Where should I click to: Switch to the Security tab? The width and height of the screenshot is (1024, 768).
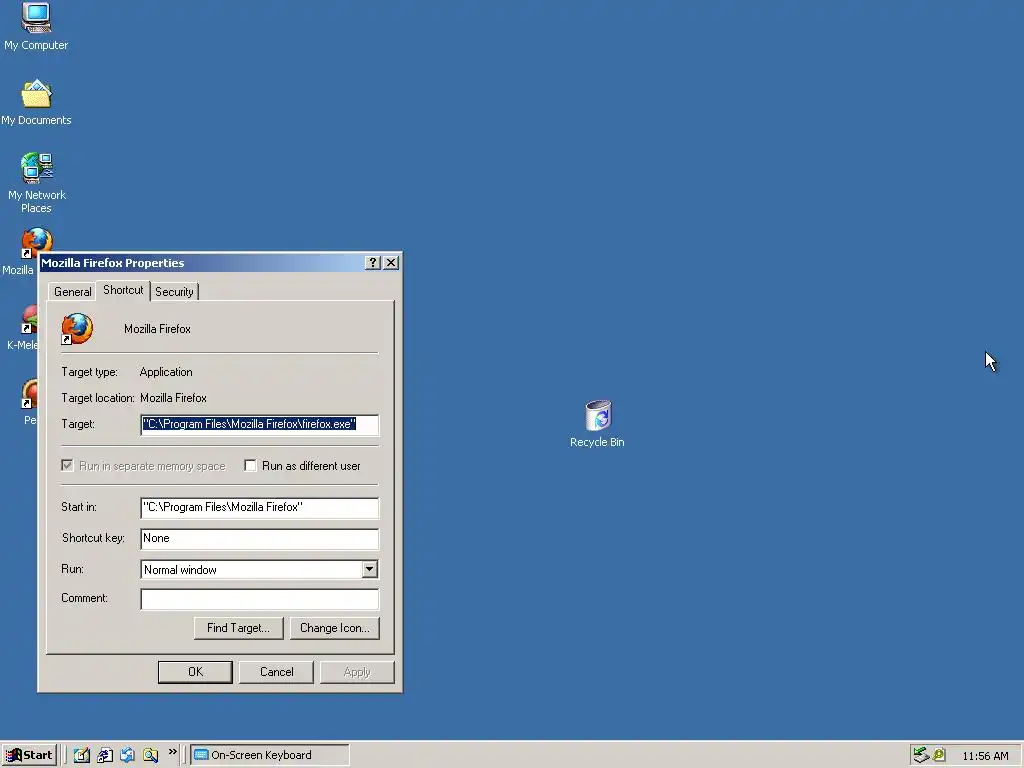(x=174, y=292)
